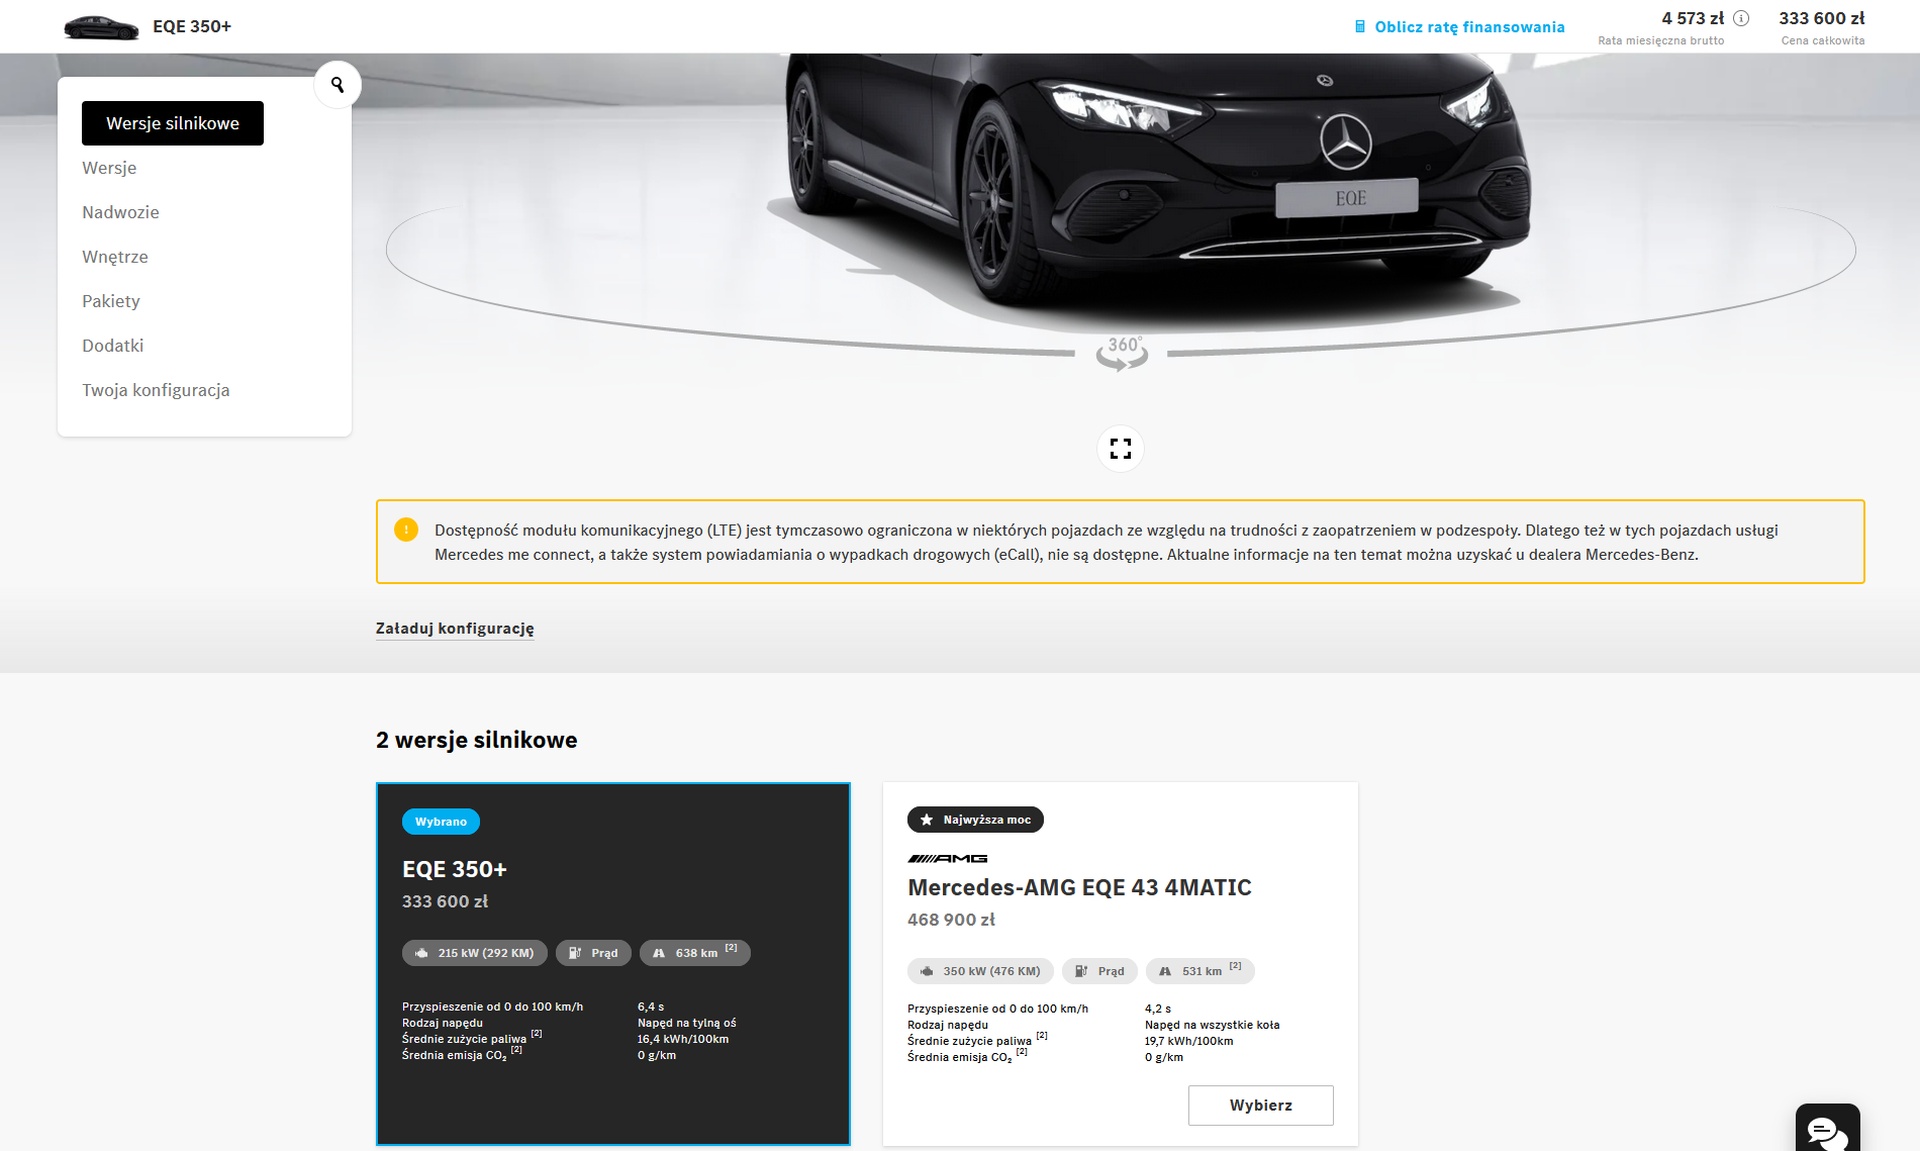Open fullscreen view of the car
Viewport: 1920px width, 1151px height.
coord(1121,449)
